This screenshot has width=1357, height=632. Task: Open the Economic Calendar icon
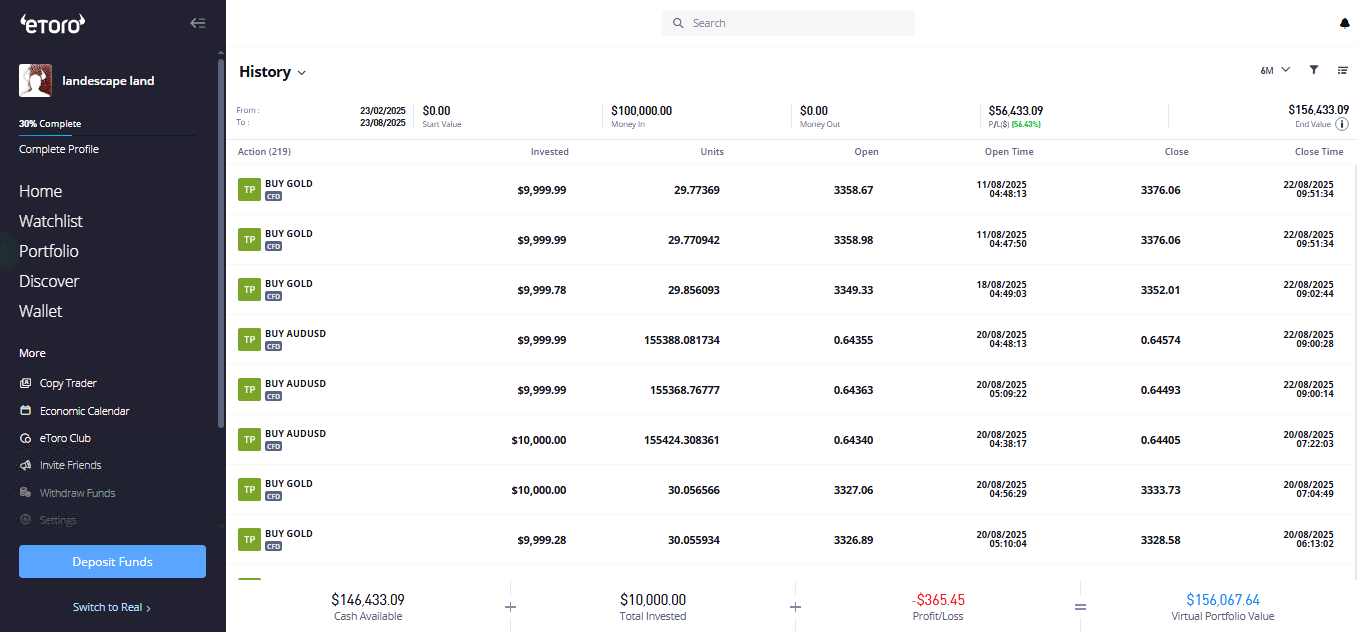(x=26, y=411)
